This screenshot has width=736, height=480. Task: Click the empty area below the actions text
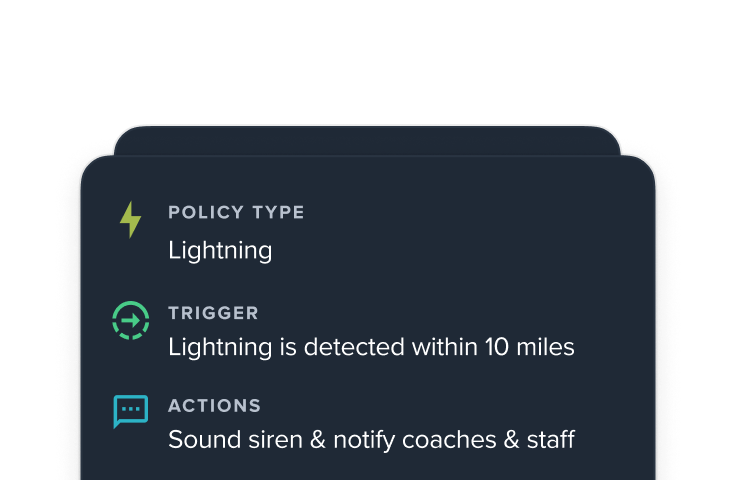[x=368, y=468]
